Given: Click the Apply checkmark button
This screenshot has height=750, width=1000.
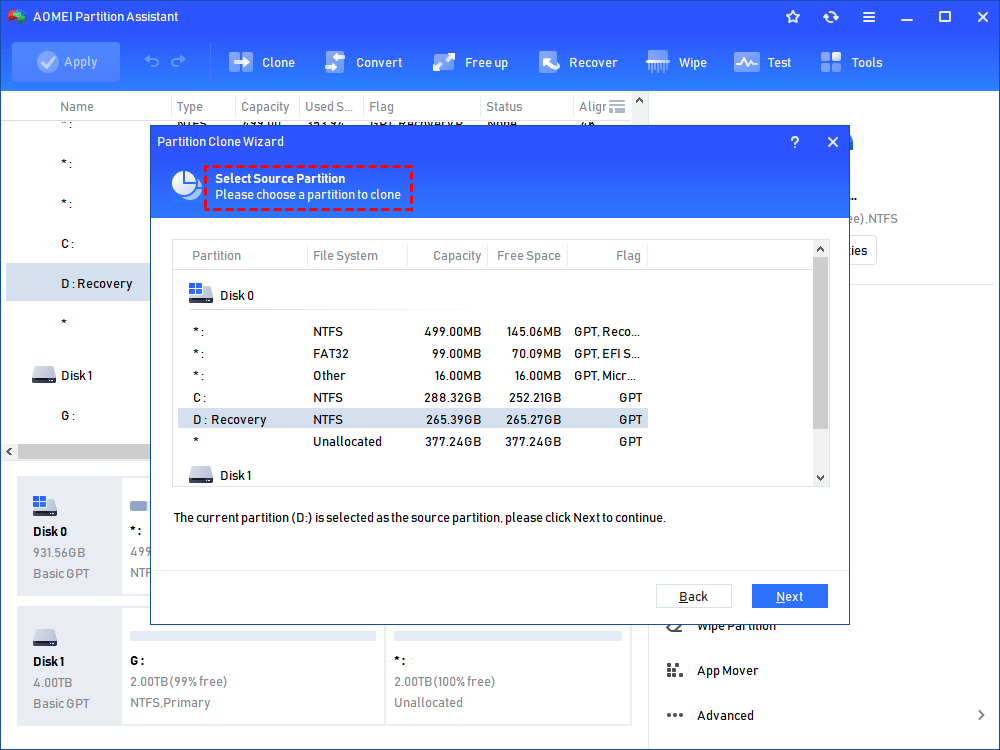Looking at the screenshot, I should click(66, 62).
